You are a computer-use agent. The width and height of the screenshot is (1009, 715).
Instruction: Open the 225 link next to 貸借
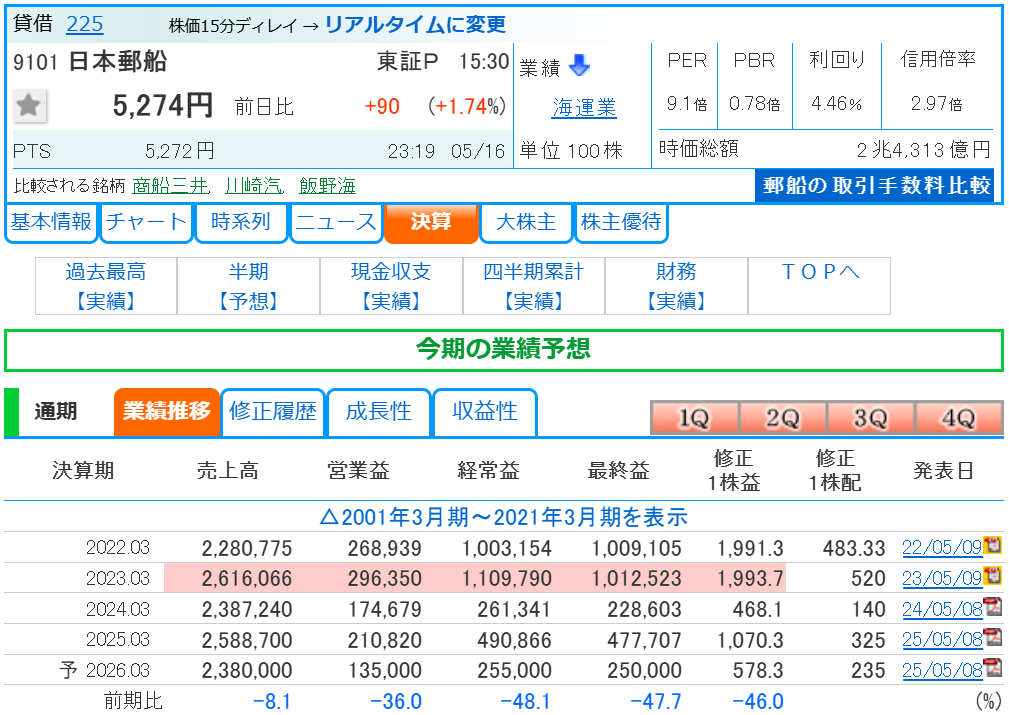point(84,24)
